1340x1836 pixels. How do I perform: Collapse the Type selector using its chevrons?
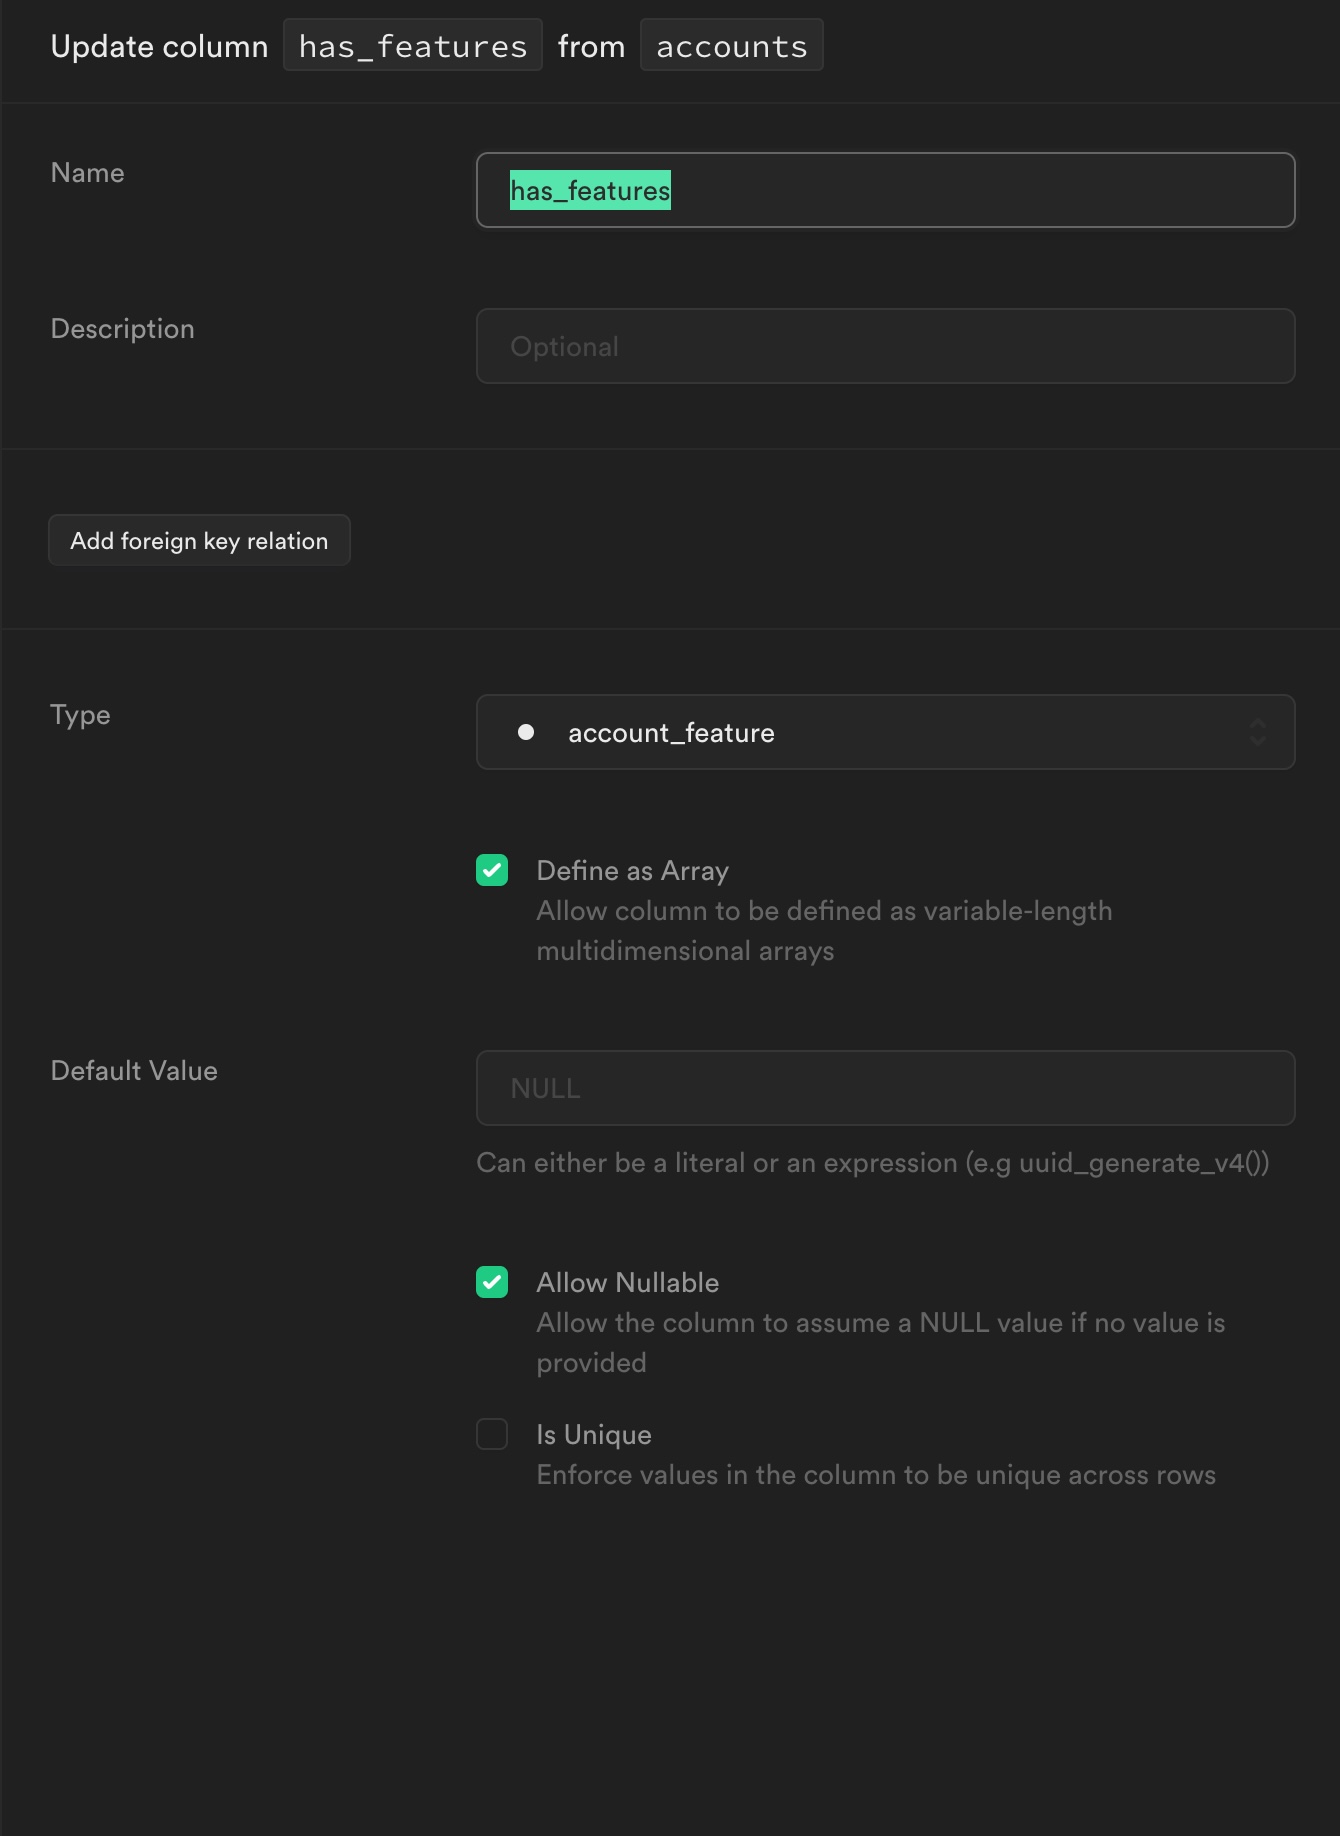[1258, 732]
